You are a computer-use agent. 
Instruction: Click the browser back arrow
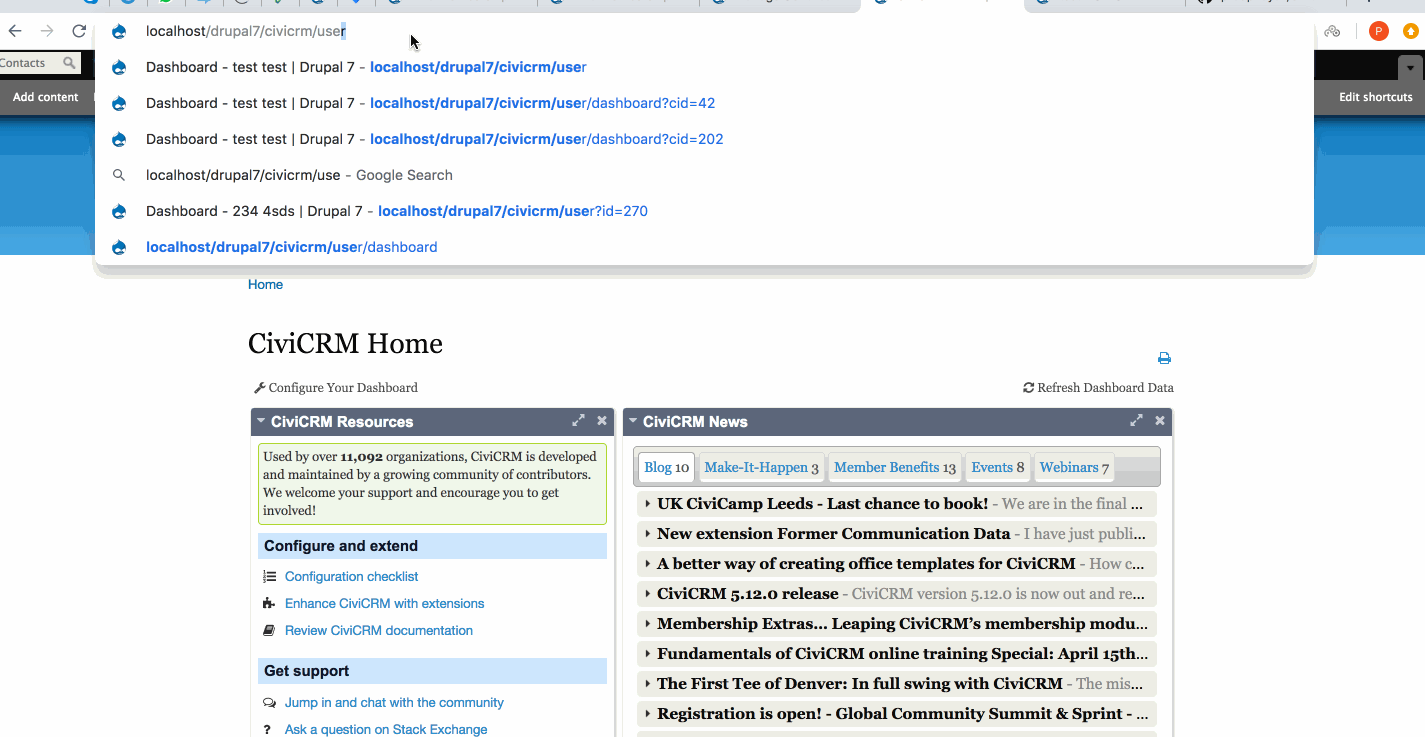pyautogui.click(x=15, y=31)
